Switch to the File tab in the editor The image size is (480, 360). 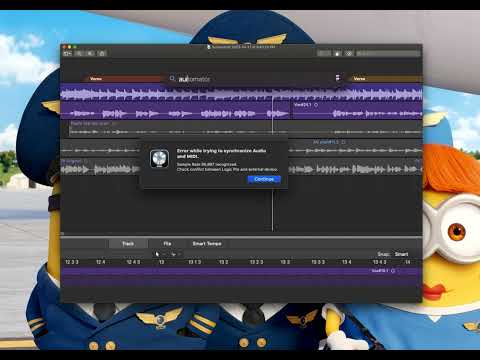pos(167,244)
